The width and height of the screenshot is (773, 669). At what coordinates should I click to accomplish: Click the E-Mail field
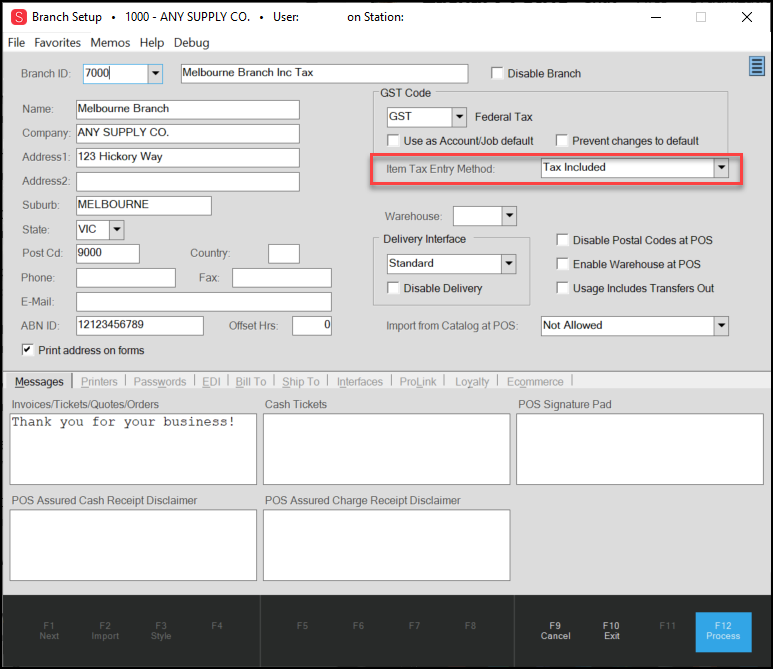tap(204, 302)
